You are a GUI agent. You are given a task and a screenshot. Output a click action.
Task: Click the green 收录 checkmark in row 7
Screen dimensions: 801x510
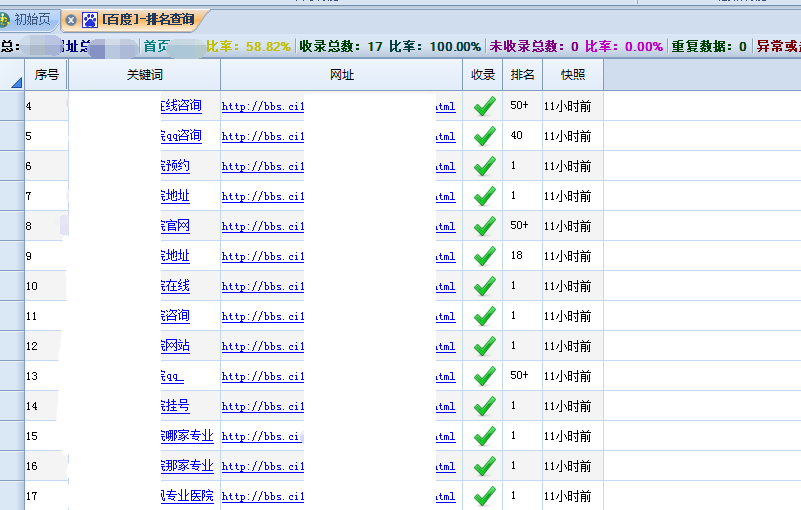click(484, 196)
